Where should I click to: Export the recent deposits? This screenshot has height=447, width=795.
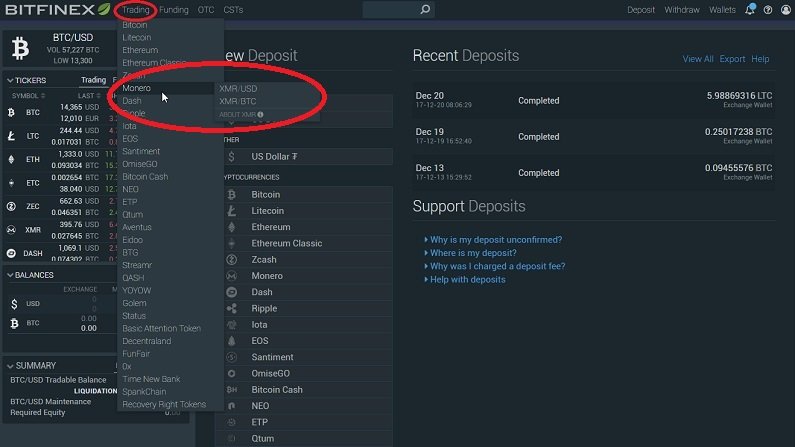(732, 59)
